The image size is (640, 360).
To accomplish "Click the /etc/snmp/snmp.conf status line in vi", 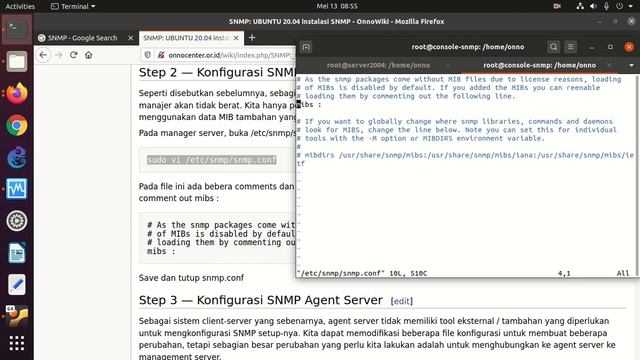I will pyautogui.click(x=362, y=273).
